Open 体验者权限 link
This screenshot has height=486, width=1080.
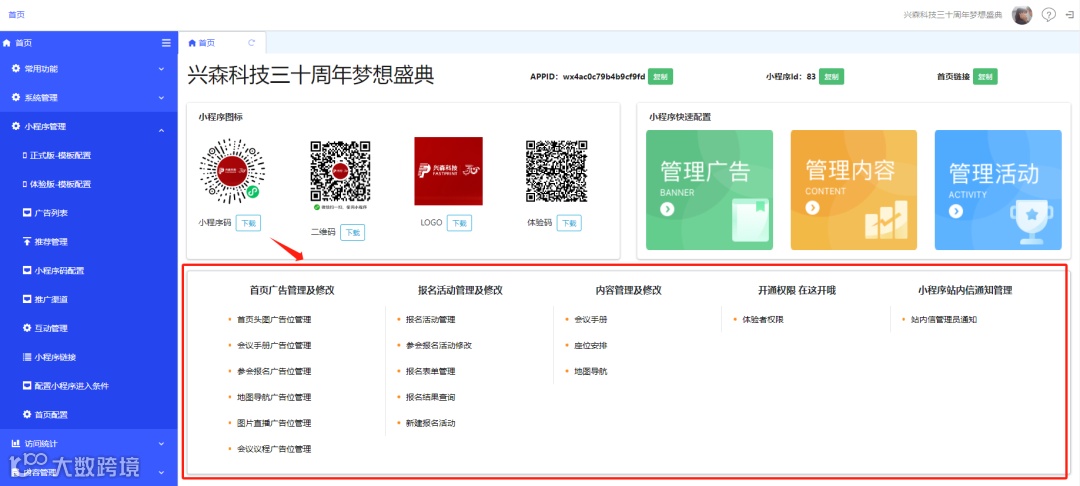[x=763, y=319]
